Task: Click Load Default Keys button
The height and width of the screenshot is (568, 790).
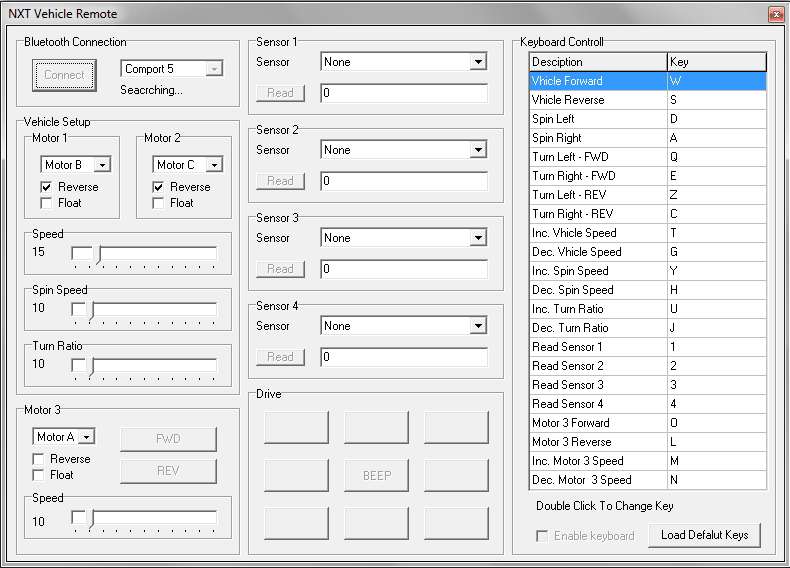Action: 704,535
